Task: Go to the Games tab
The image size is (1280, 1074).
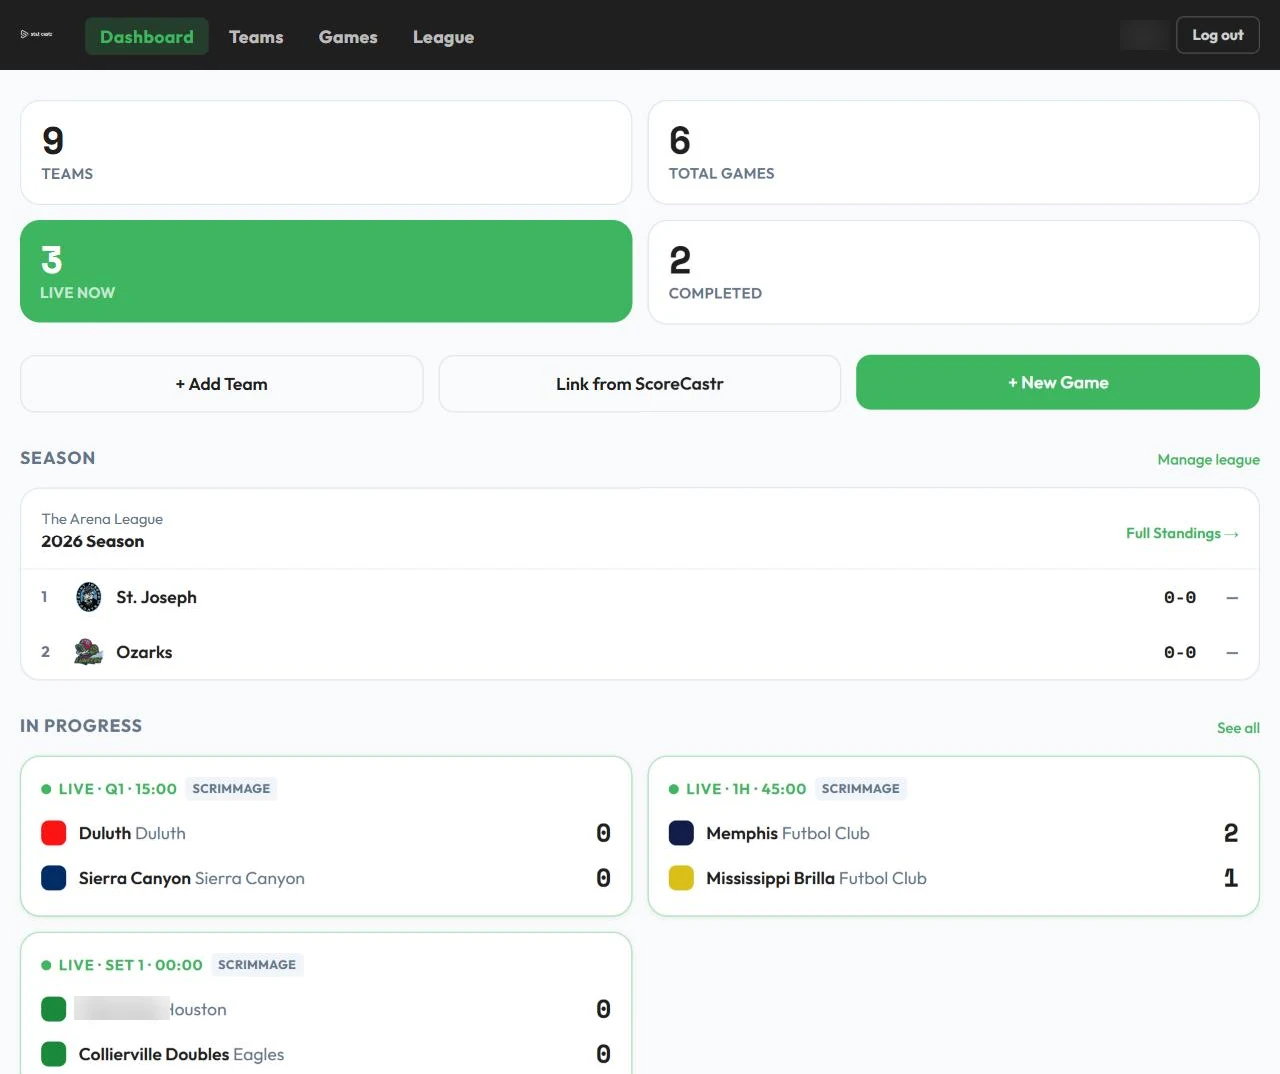Action: click(348, 36)
